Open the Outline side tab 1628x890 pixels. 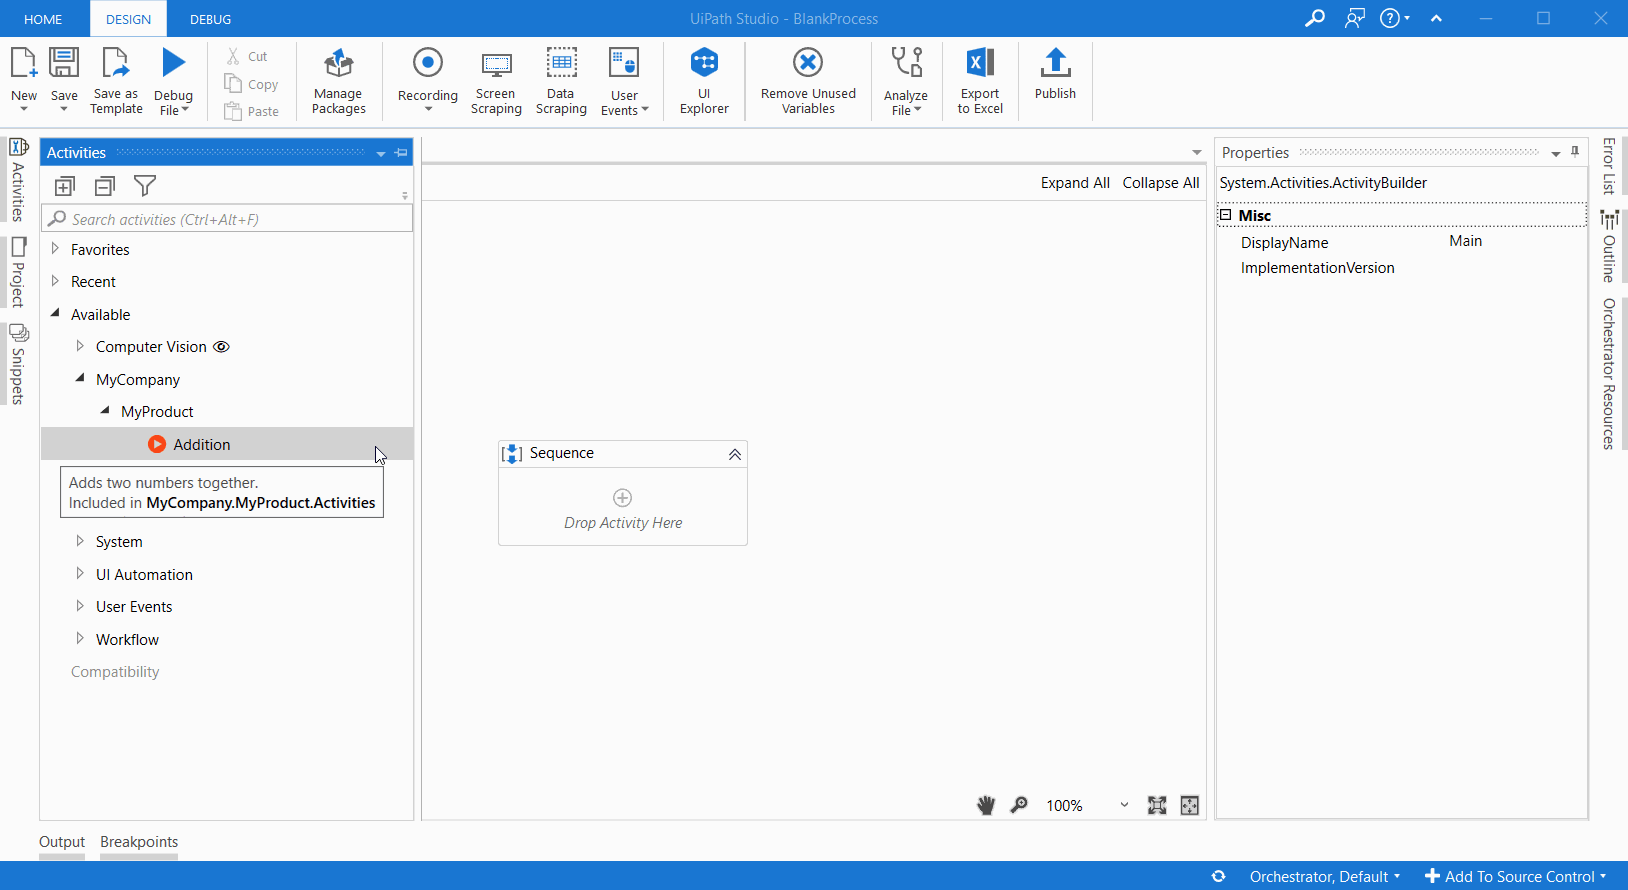(1608, 246)
